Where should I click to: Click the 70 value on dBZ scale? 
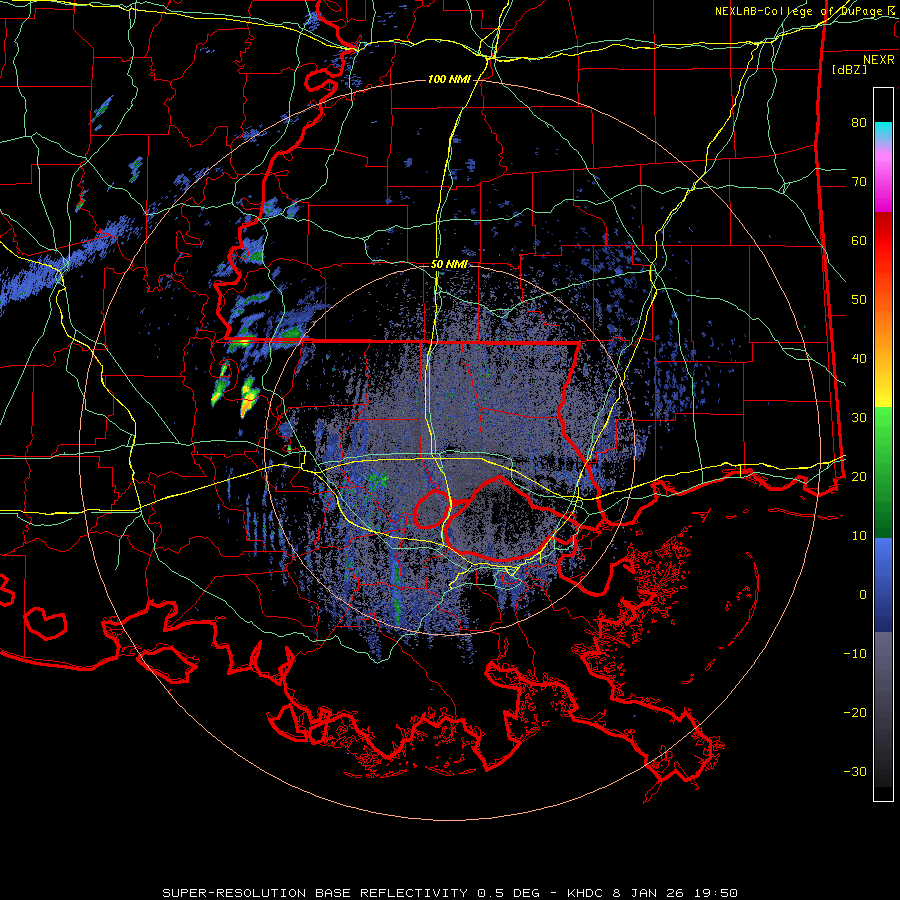coord(859,182)
